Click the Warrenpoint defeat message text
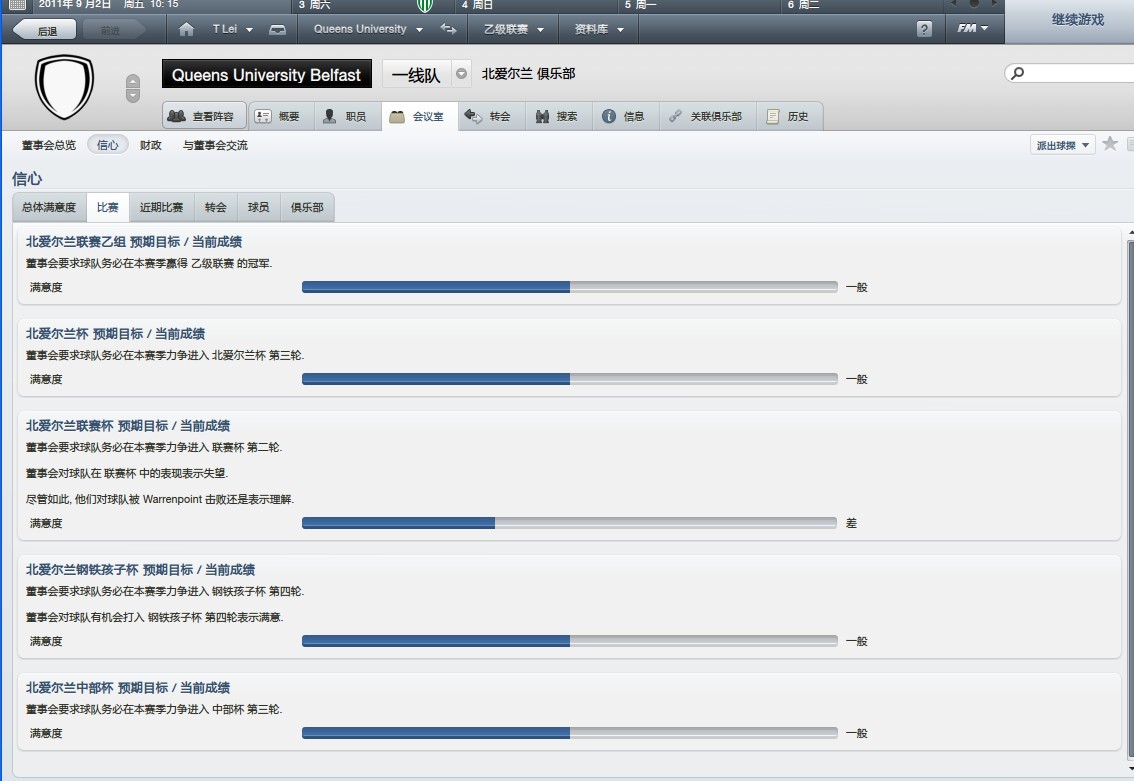Screen dimensions: 1134x781 [x=160, y=499]
